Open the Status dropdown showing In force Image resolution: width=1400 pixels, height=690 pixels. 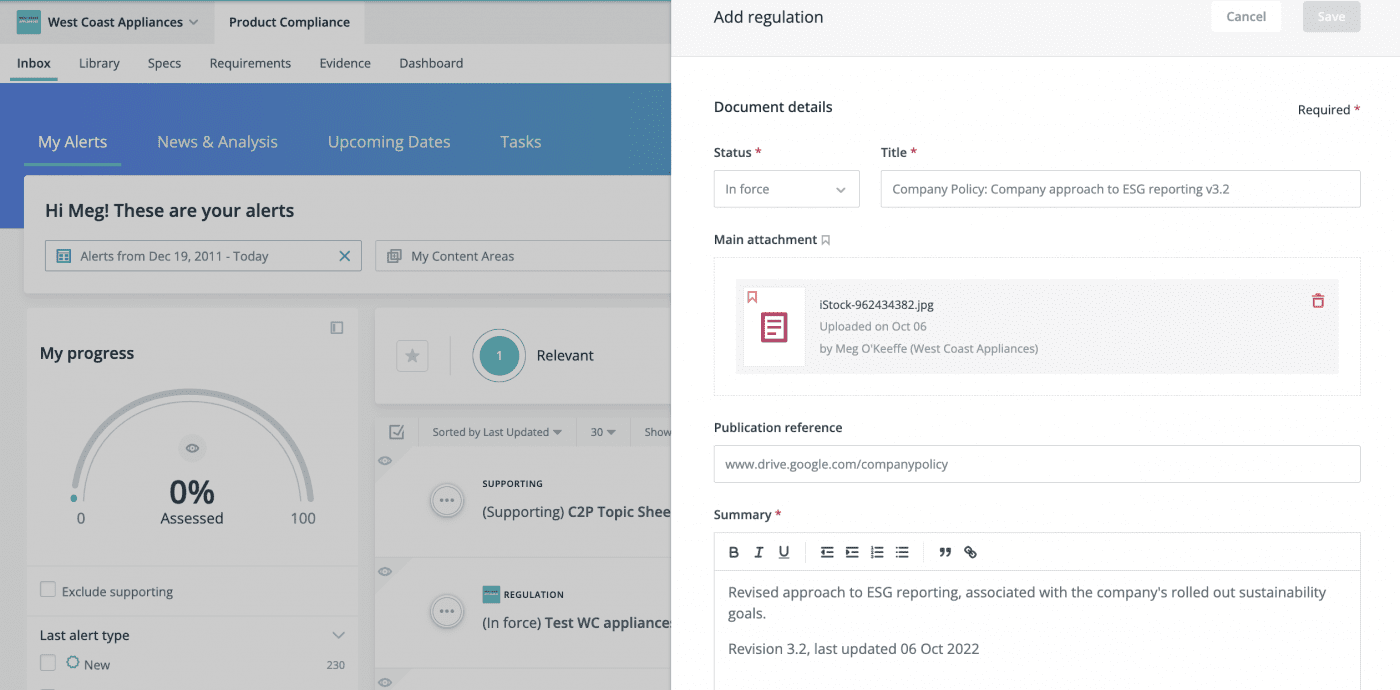click(x=786, y=189)
